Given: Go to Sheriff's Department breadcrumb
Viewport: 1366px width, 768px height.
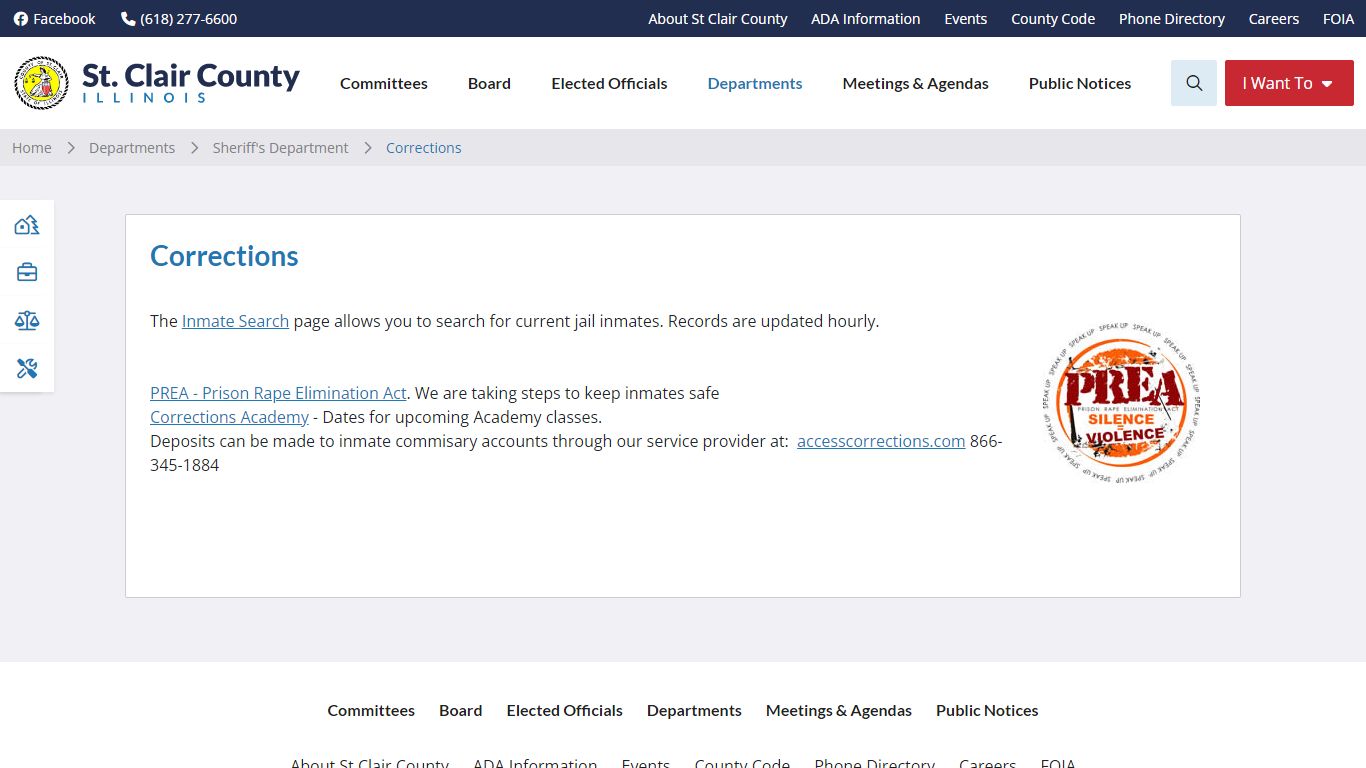Looking at the screenshot, I should (281, 147).
